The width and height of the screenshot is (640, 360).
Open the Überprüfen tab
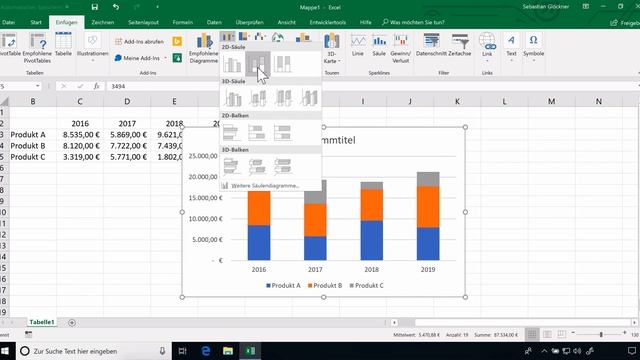click(x=249, y=22)
